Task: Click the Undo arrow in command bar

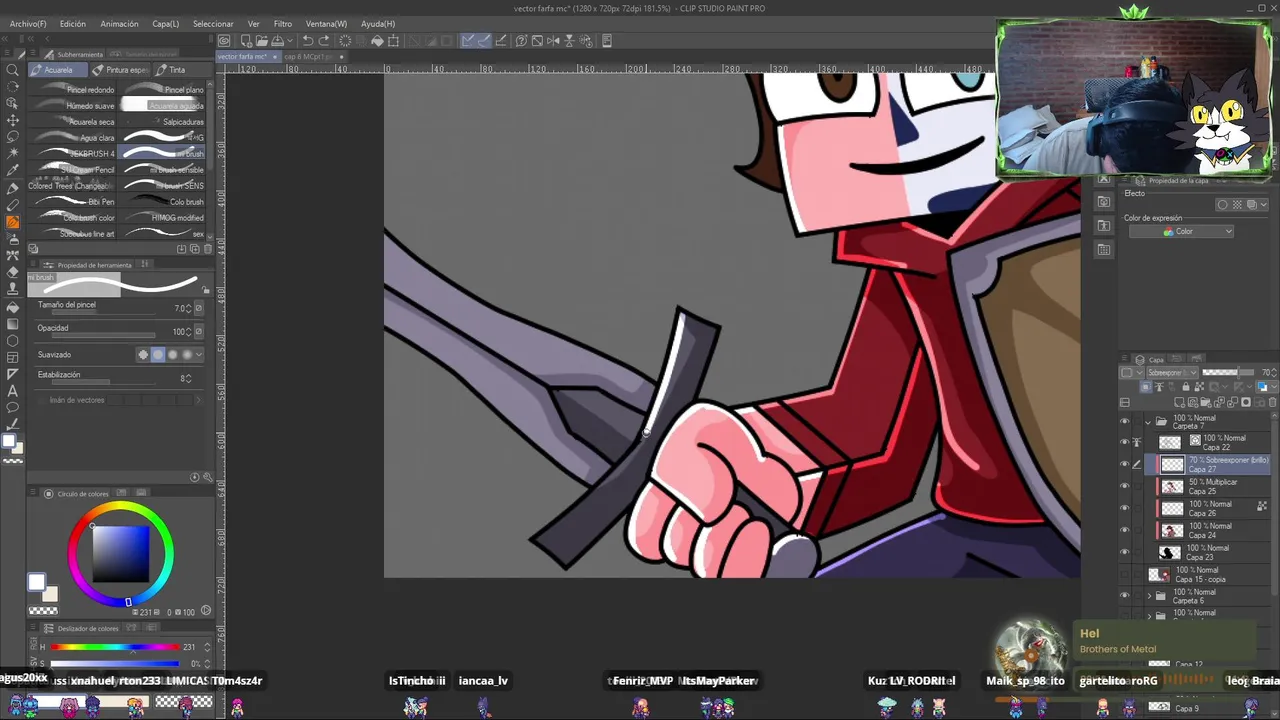Action: tap(308, 41)
